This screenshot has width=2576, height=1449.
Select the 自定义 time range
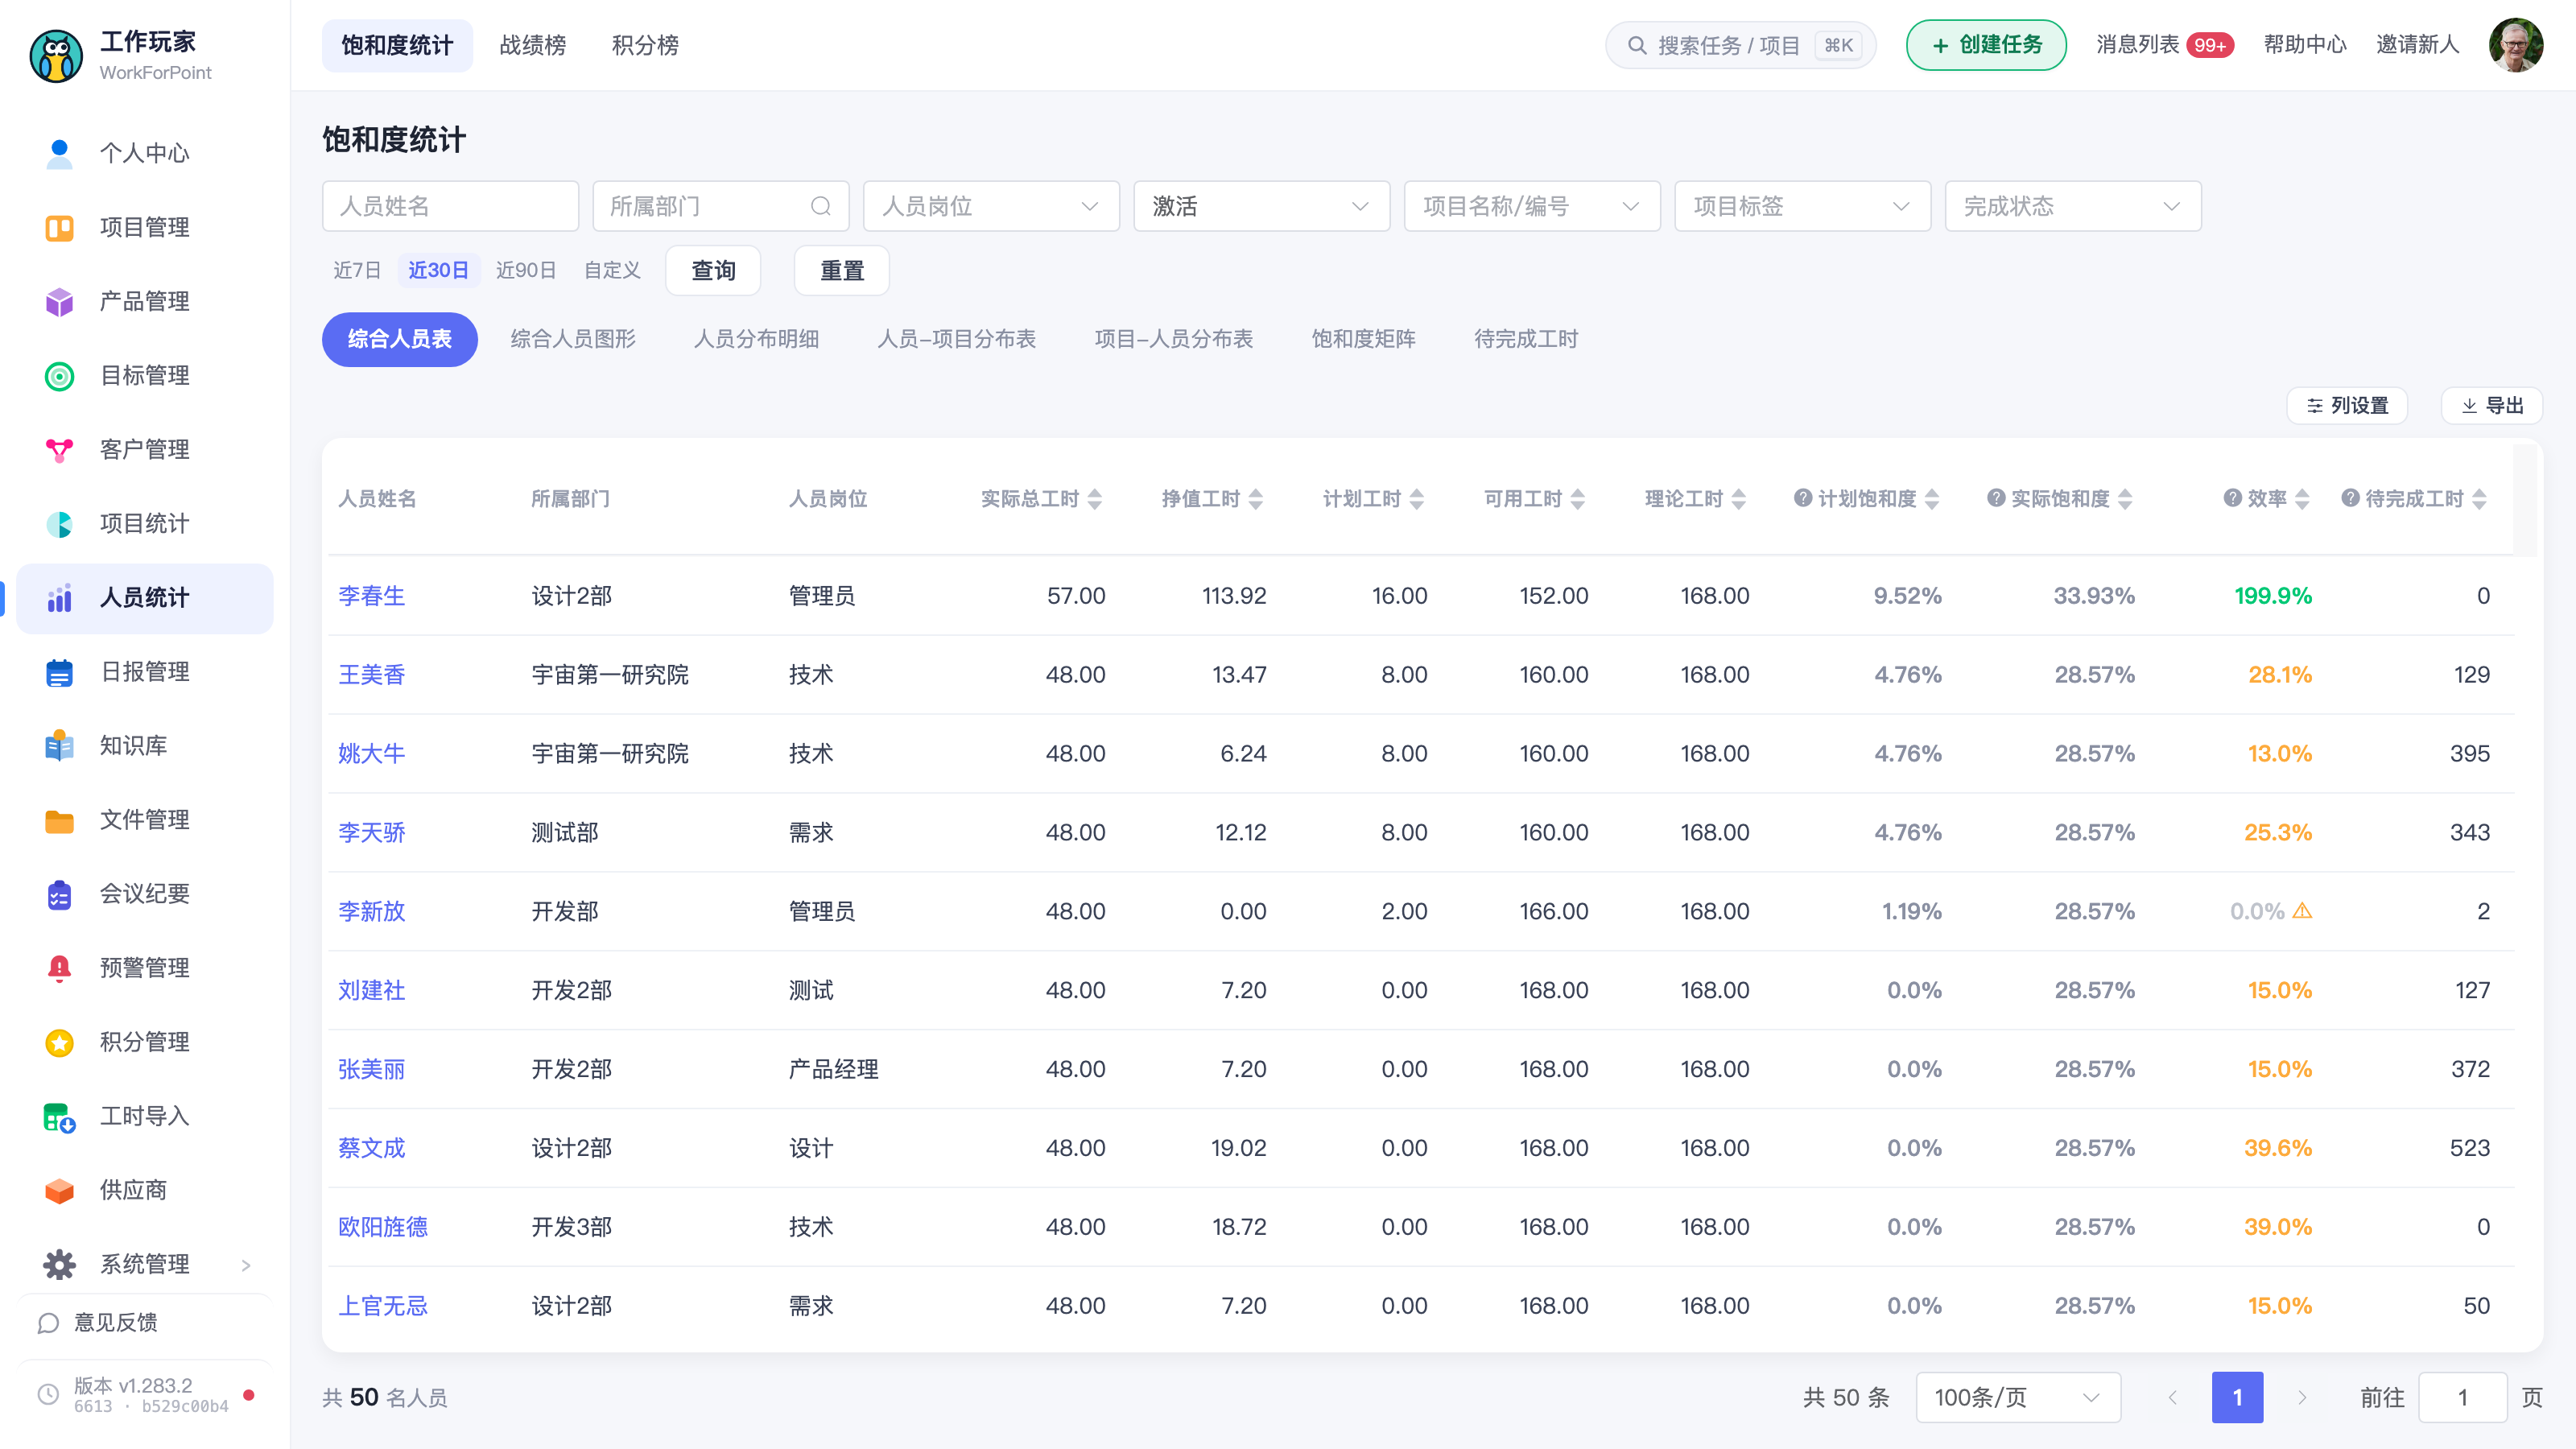click(612, 270)
